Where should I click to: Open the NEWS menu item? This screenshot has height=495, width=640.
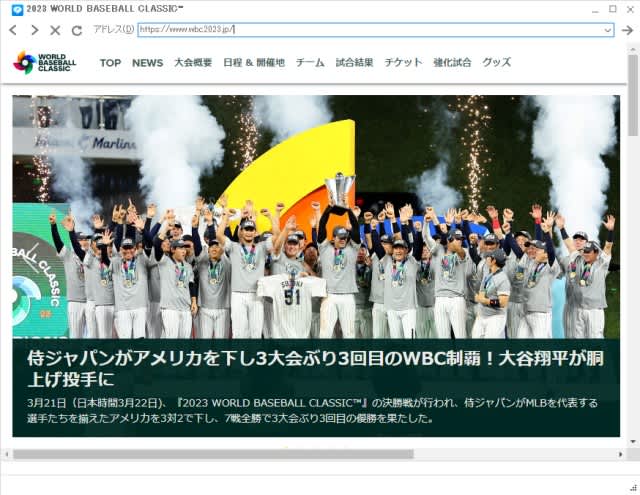click(x=147, y=63)
